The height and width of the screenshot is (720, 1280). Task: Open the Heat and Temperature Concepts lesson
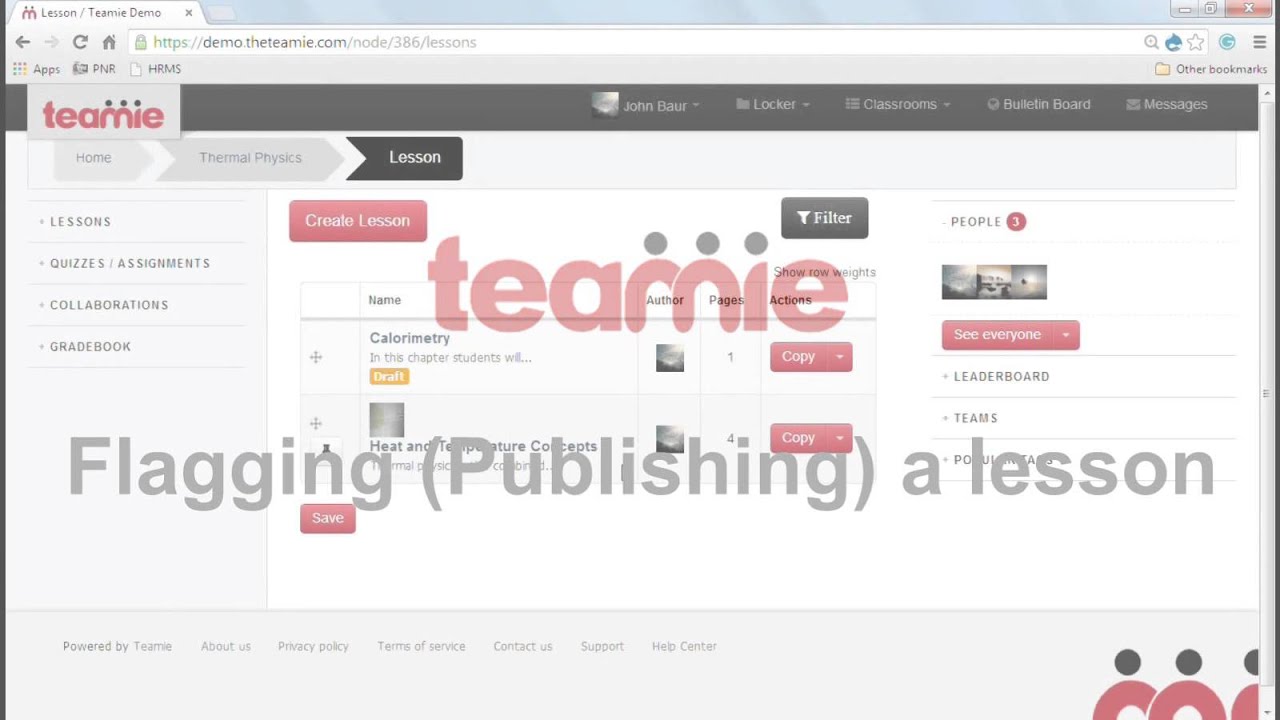pos(483,447)
